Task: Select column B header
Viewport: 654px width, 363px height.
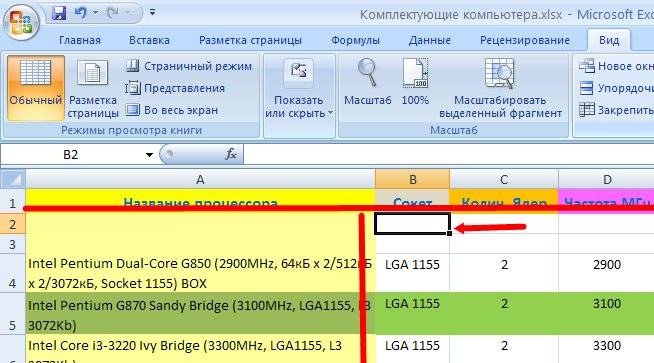Action: (x=413, y=179)
